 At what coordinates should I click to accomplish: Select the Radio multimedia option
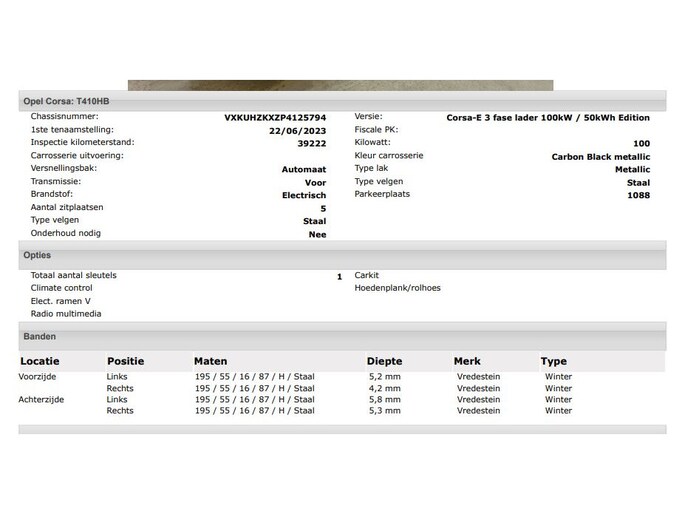pyautogui.click(x=65, y=314)
